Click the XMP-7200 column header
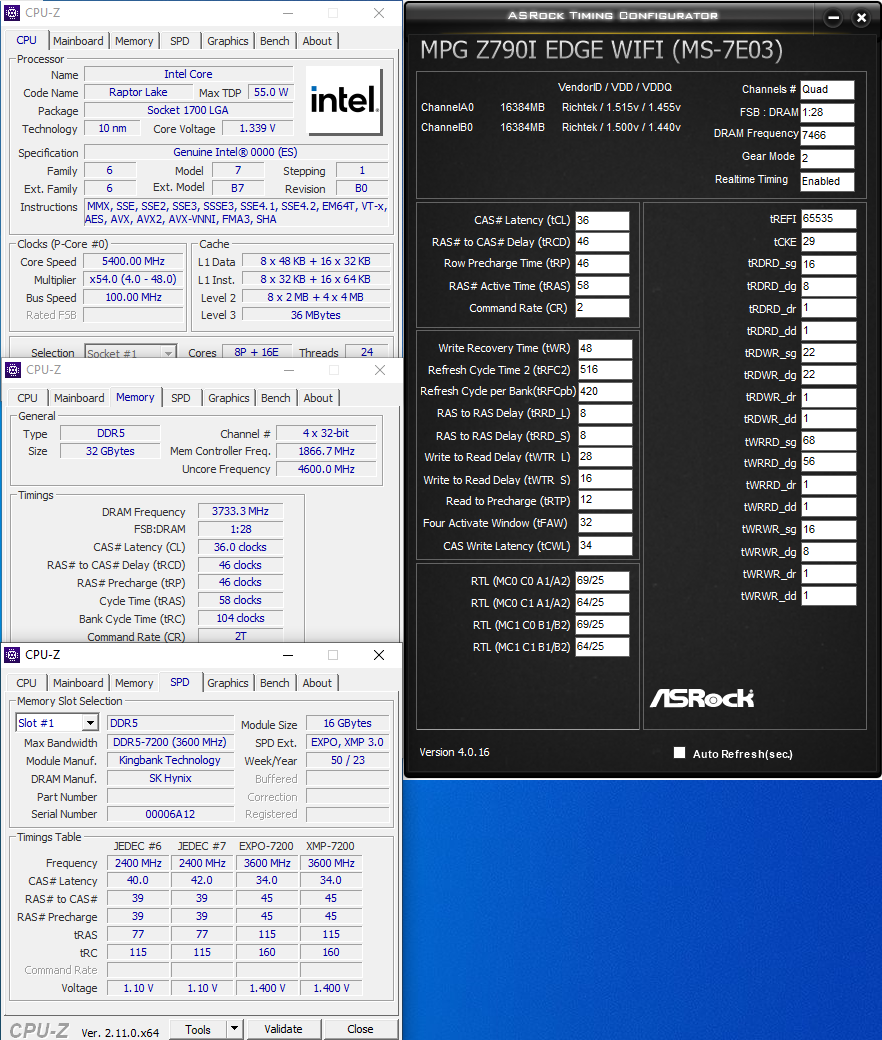 click(330, 846)
